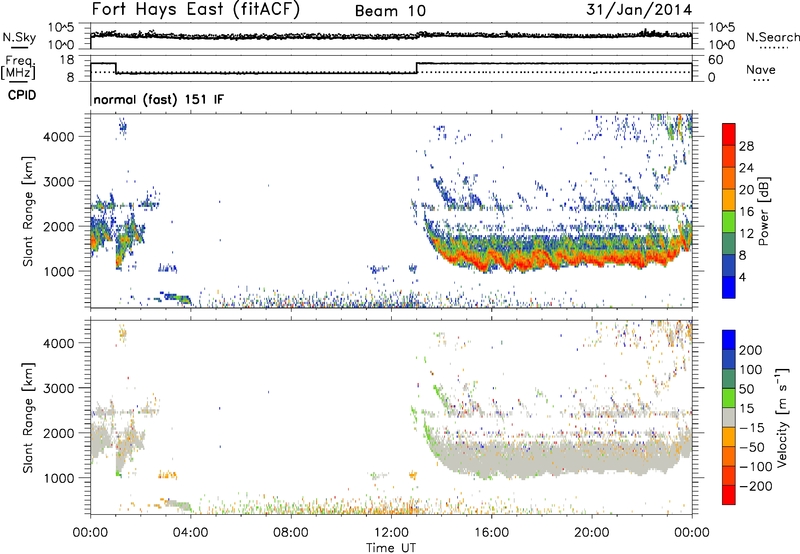
Task: Click the "Power [dB]" color bar title
Action: [763, 212]
